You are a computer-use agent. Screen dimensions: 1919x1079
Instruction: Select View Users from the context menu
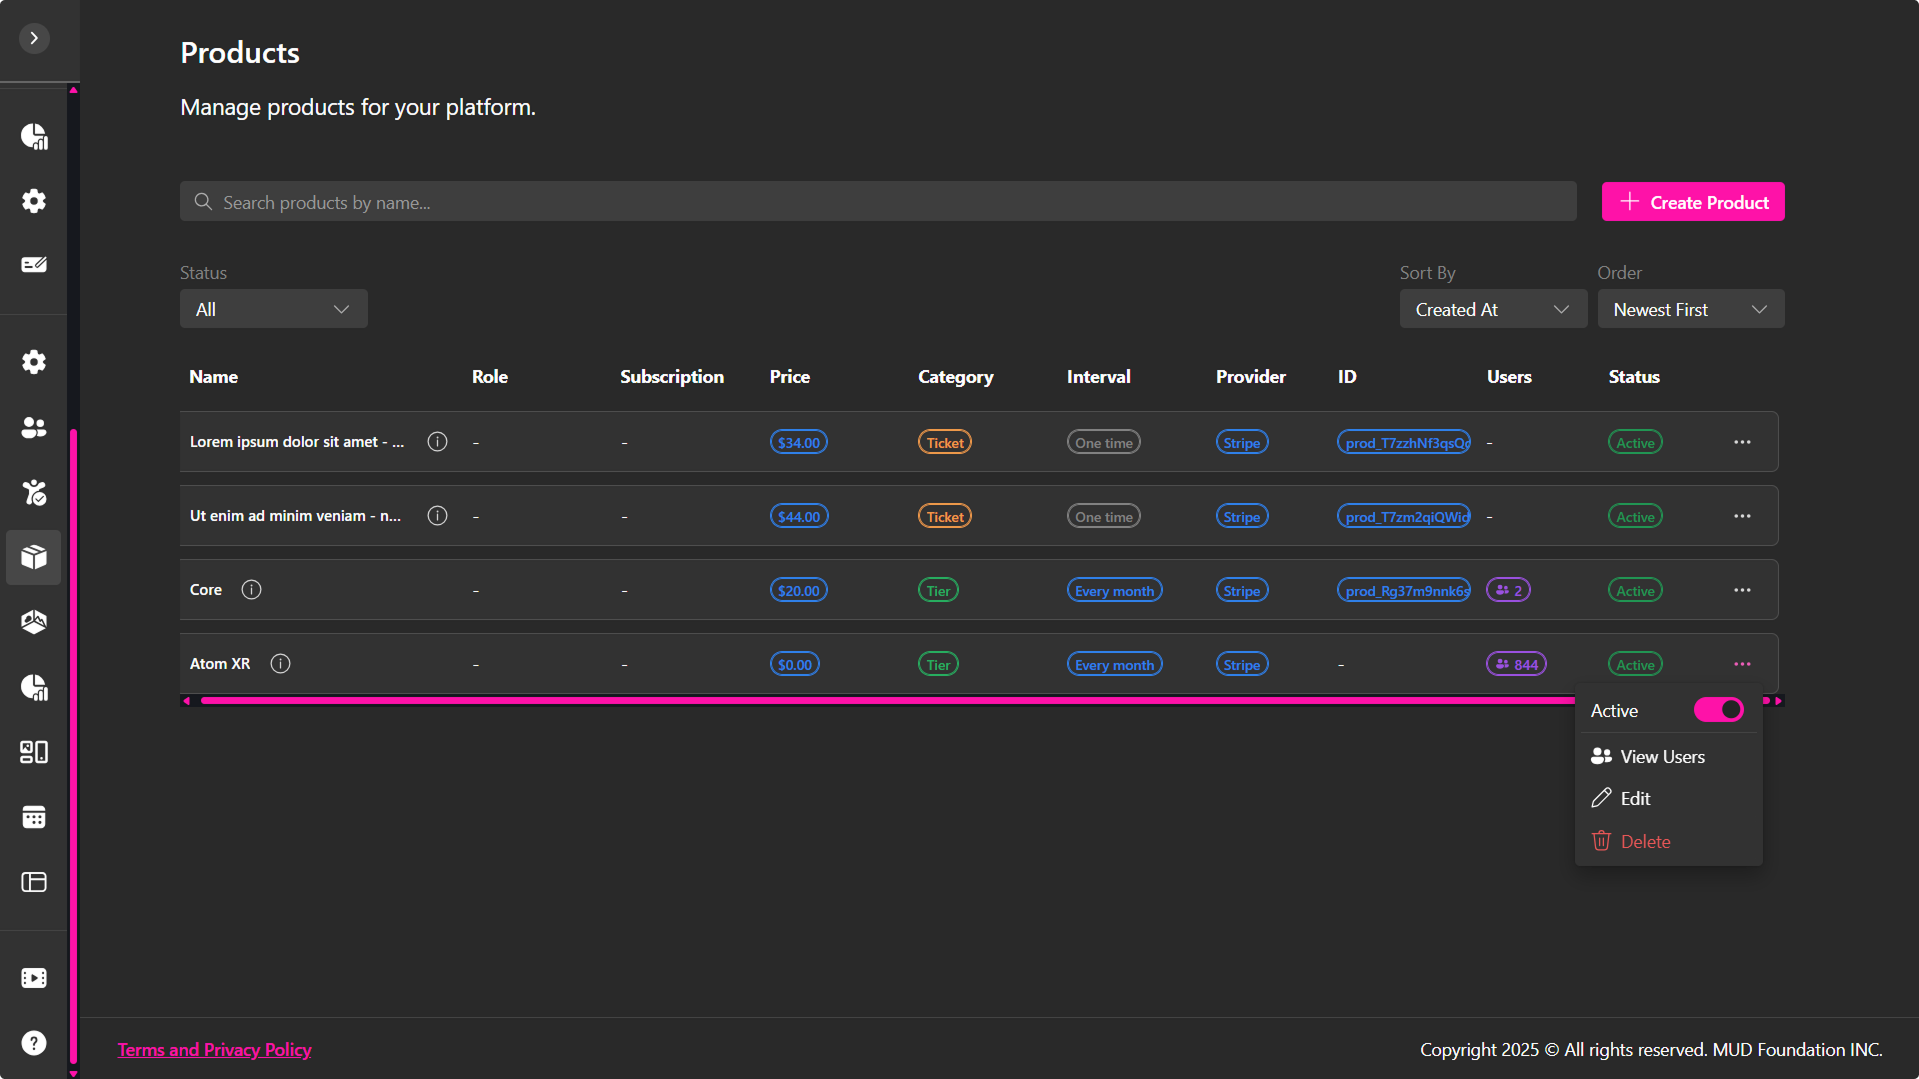click(1661, 757)
